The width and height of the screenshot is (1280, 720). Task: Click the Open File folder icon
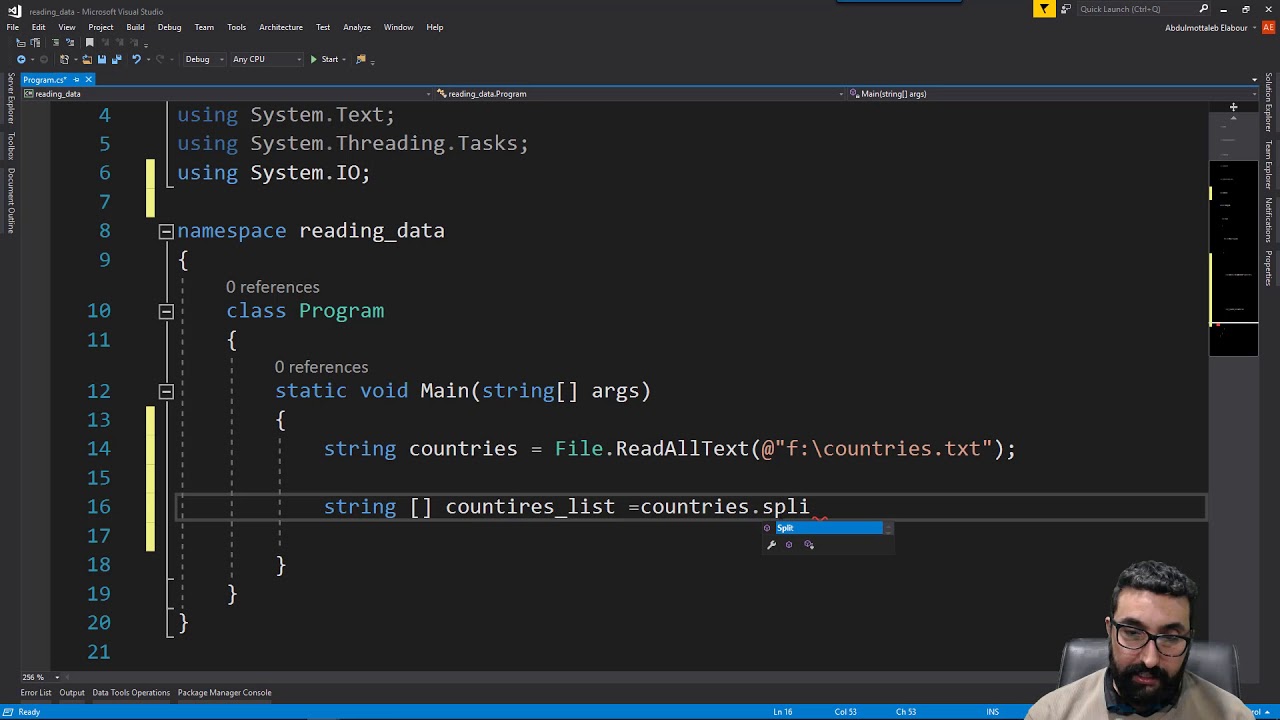(87, 59)
